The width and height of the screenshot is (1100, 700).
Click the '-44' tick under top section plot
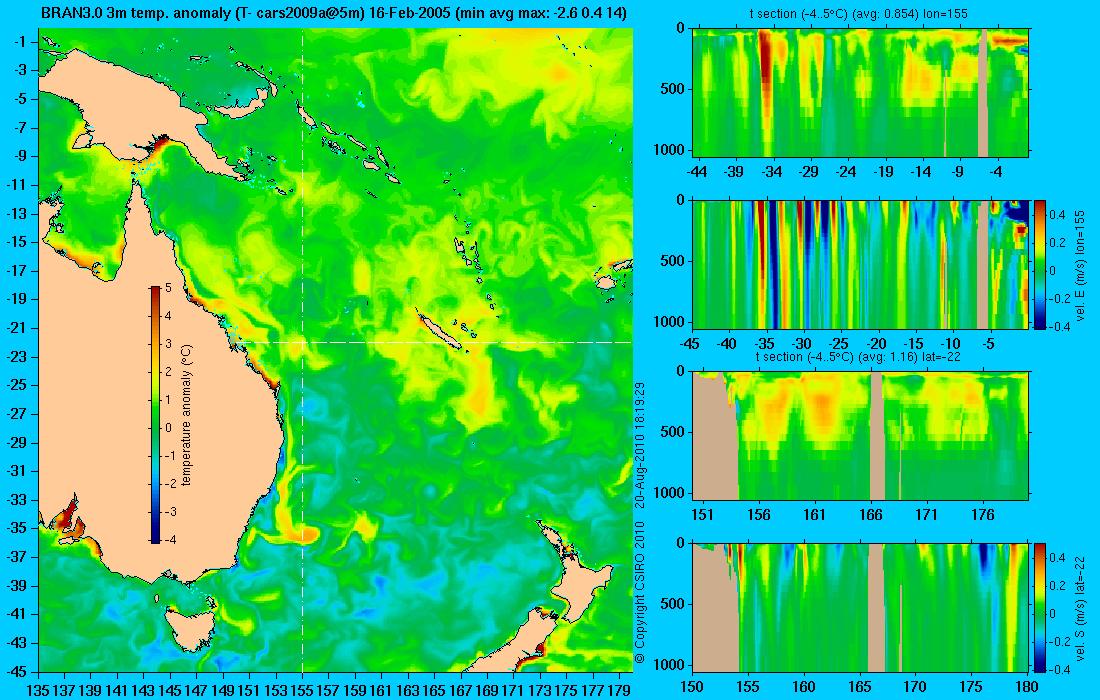697,172
